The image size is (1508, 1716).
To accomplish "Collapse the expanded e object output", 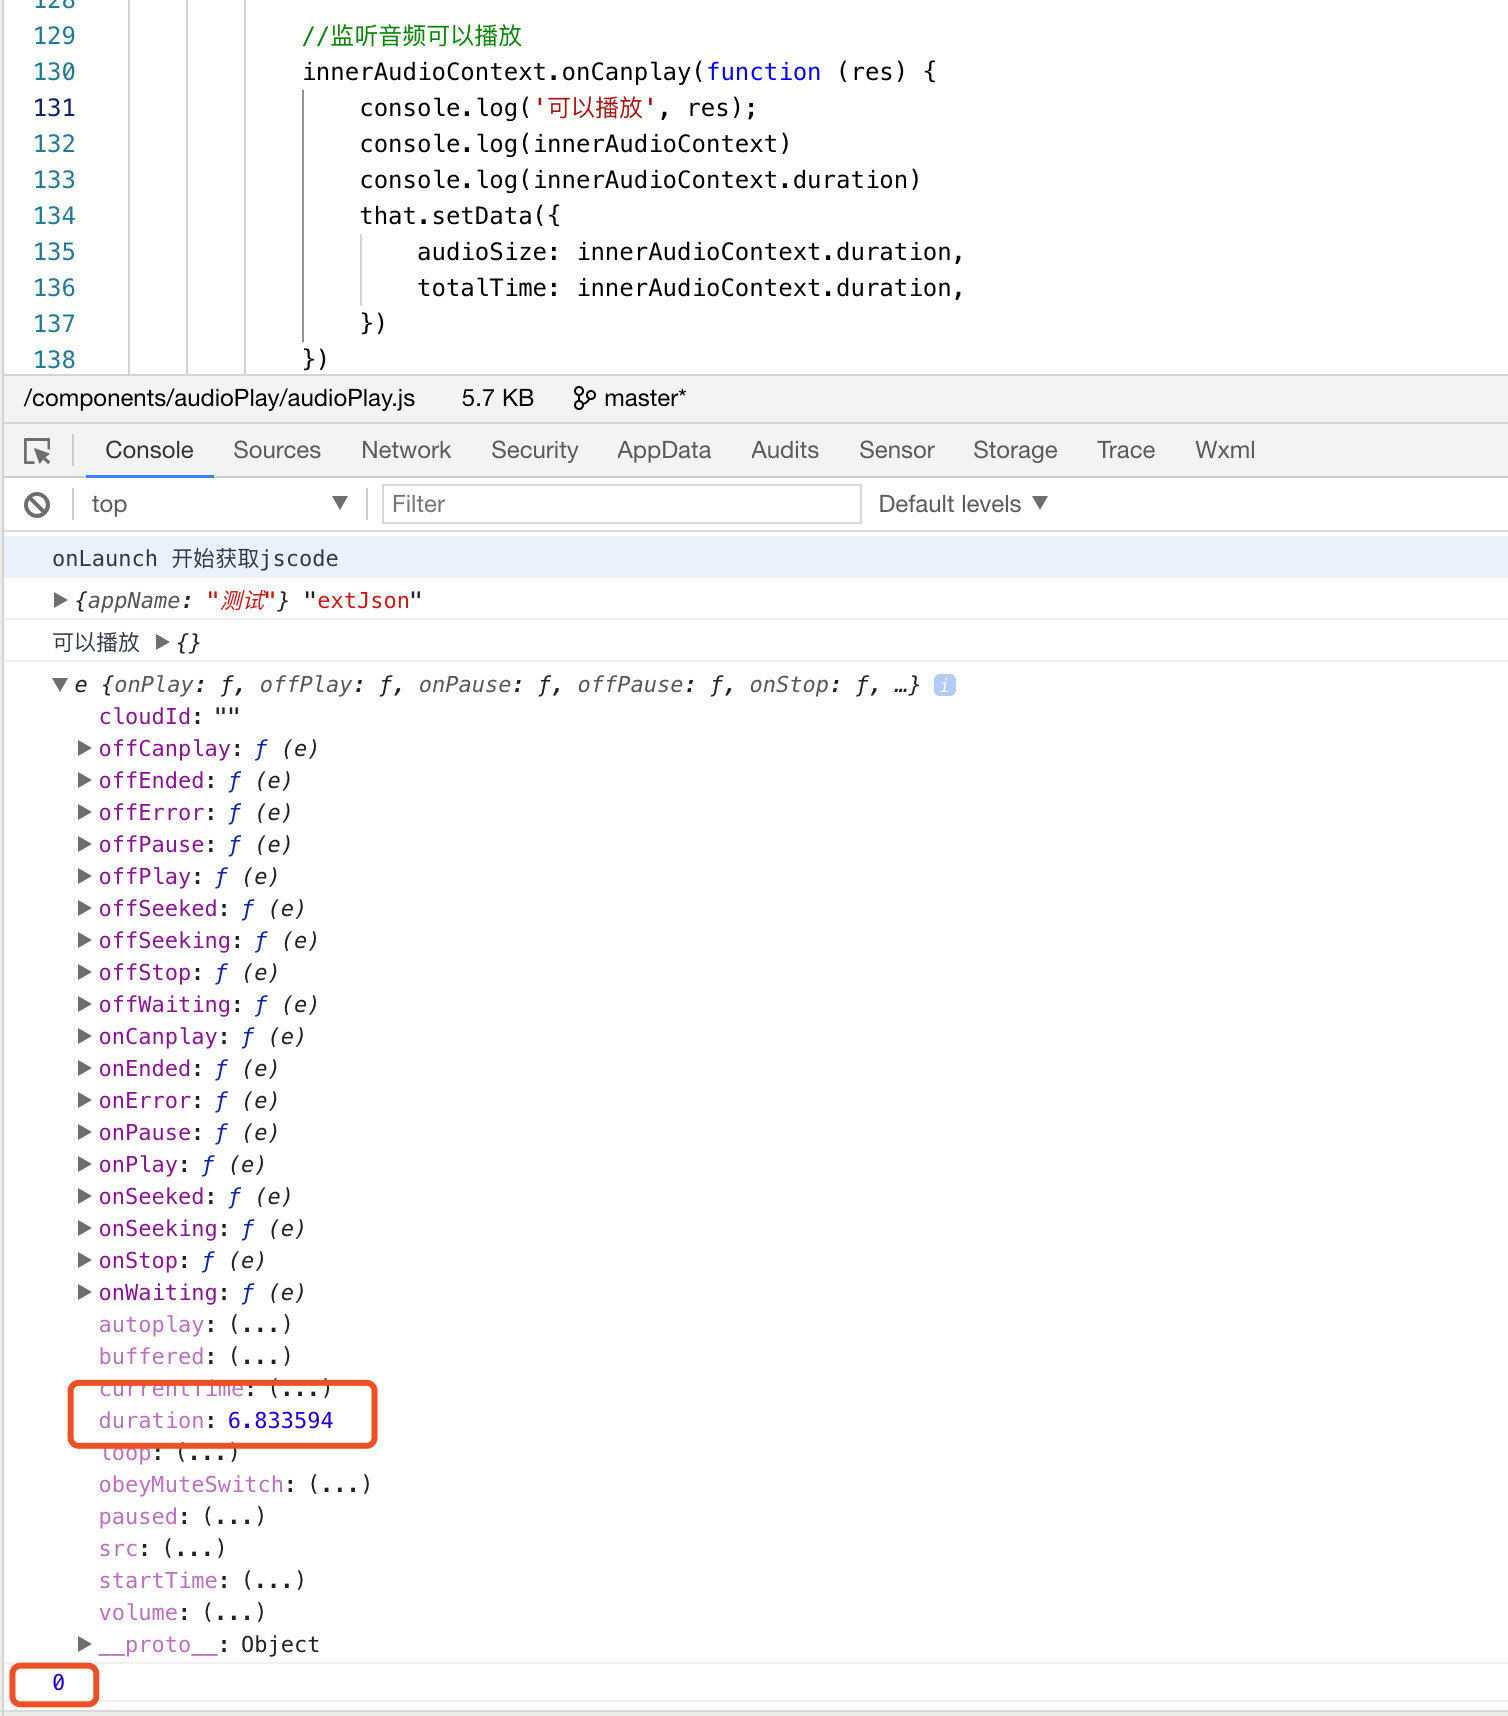I will [60, 685].
